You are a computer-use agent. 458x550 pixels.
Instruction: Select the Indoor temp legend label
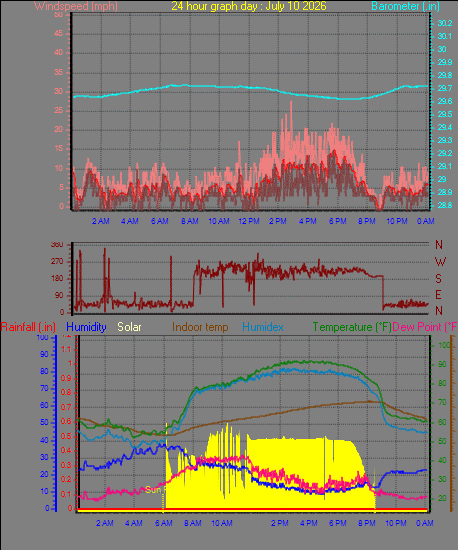pyautogui.click(x=200, y=327)
